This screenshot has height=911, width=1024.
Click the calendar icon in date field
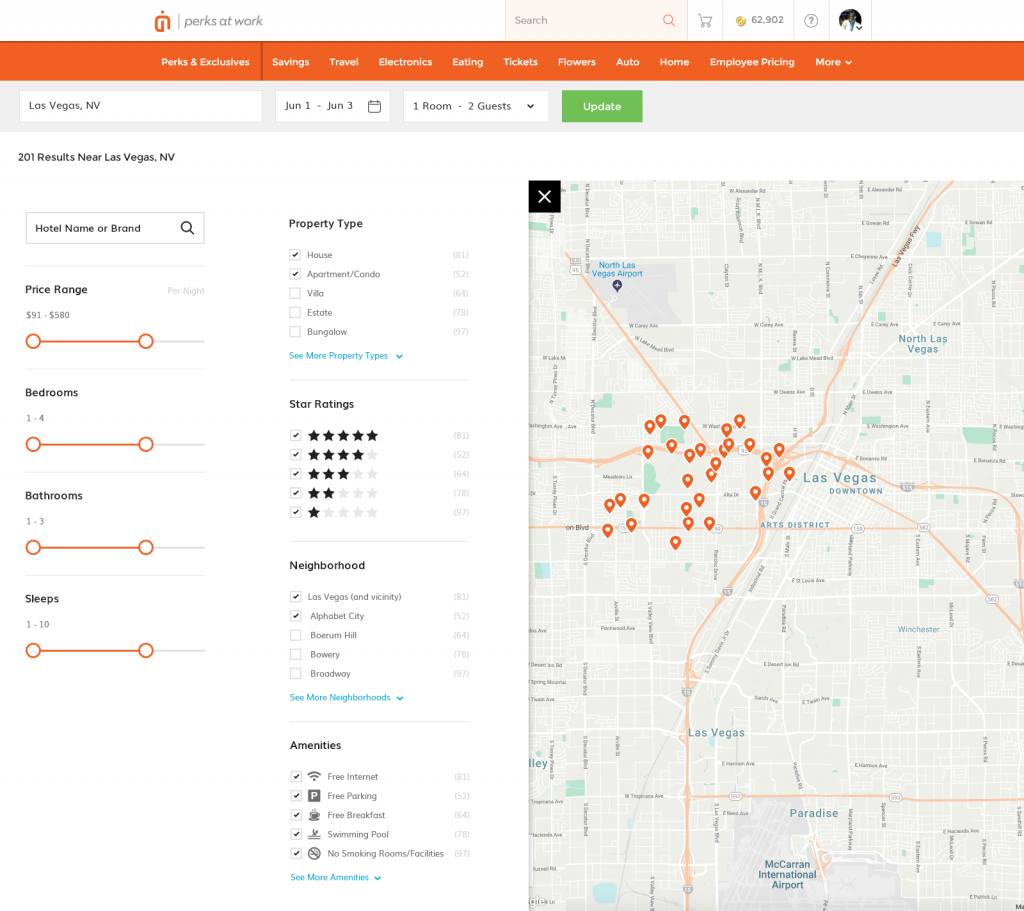click(x=374, y=106)
